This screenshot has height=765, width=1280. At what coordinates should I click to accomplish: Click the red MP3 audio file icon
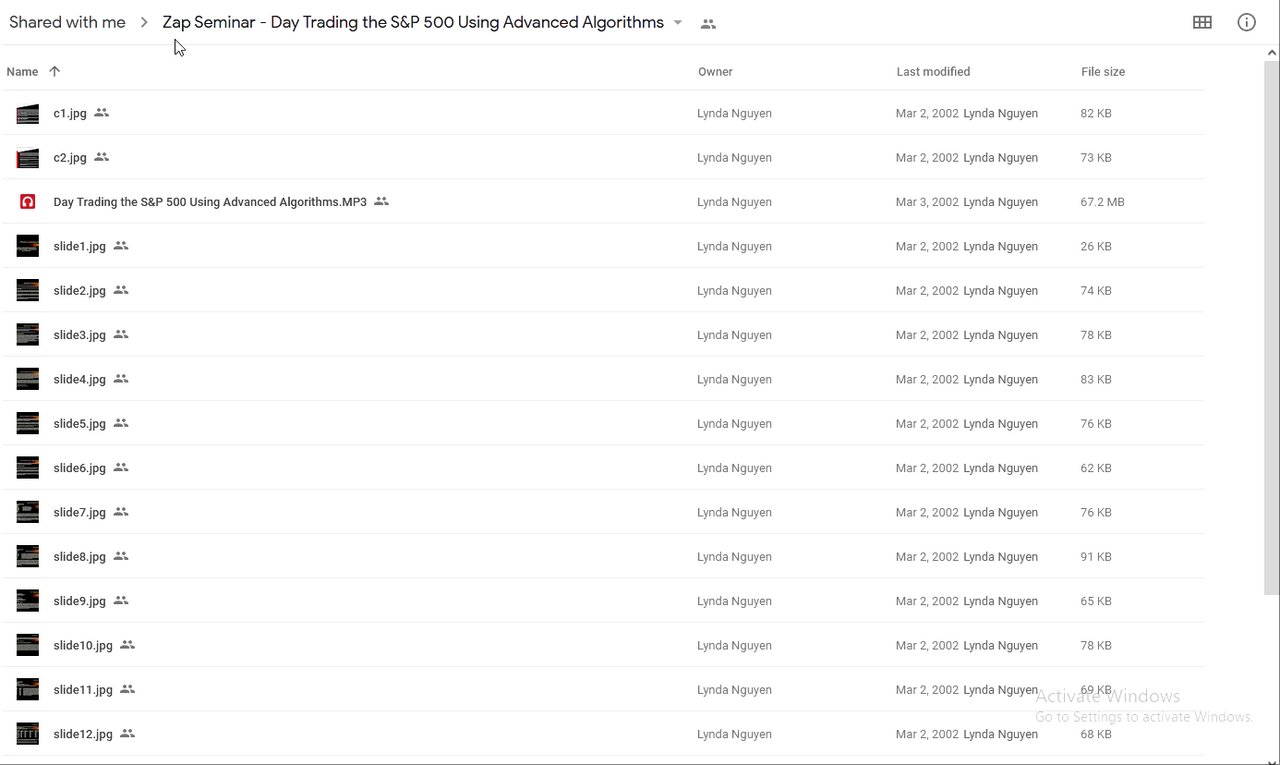point(28,202)
